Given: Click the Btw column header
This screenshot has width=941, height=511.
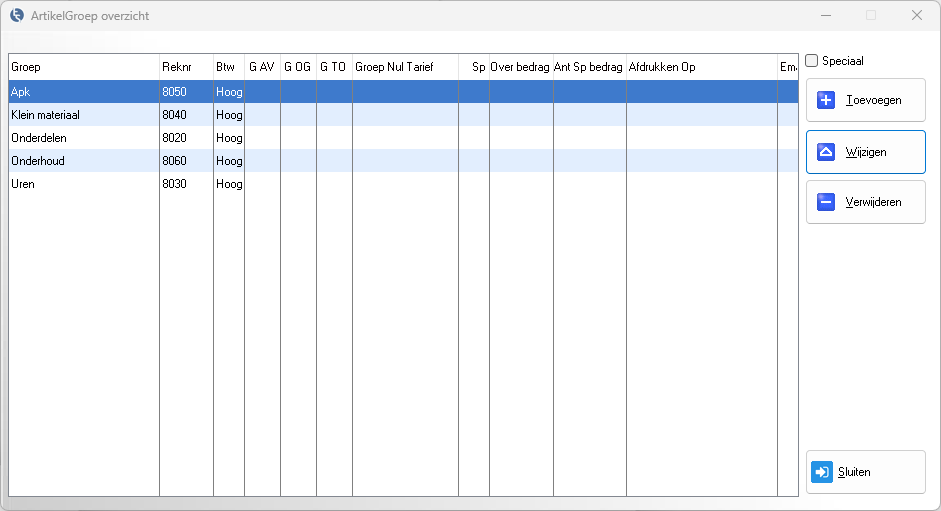Looking at the screenshot, I should 228,67.
